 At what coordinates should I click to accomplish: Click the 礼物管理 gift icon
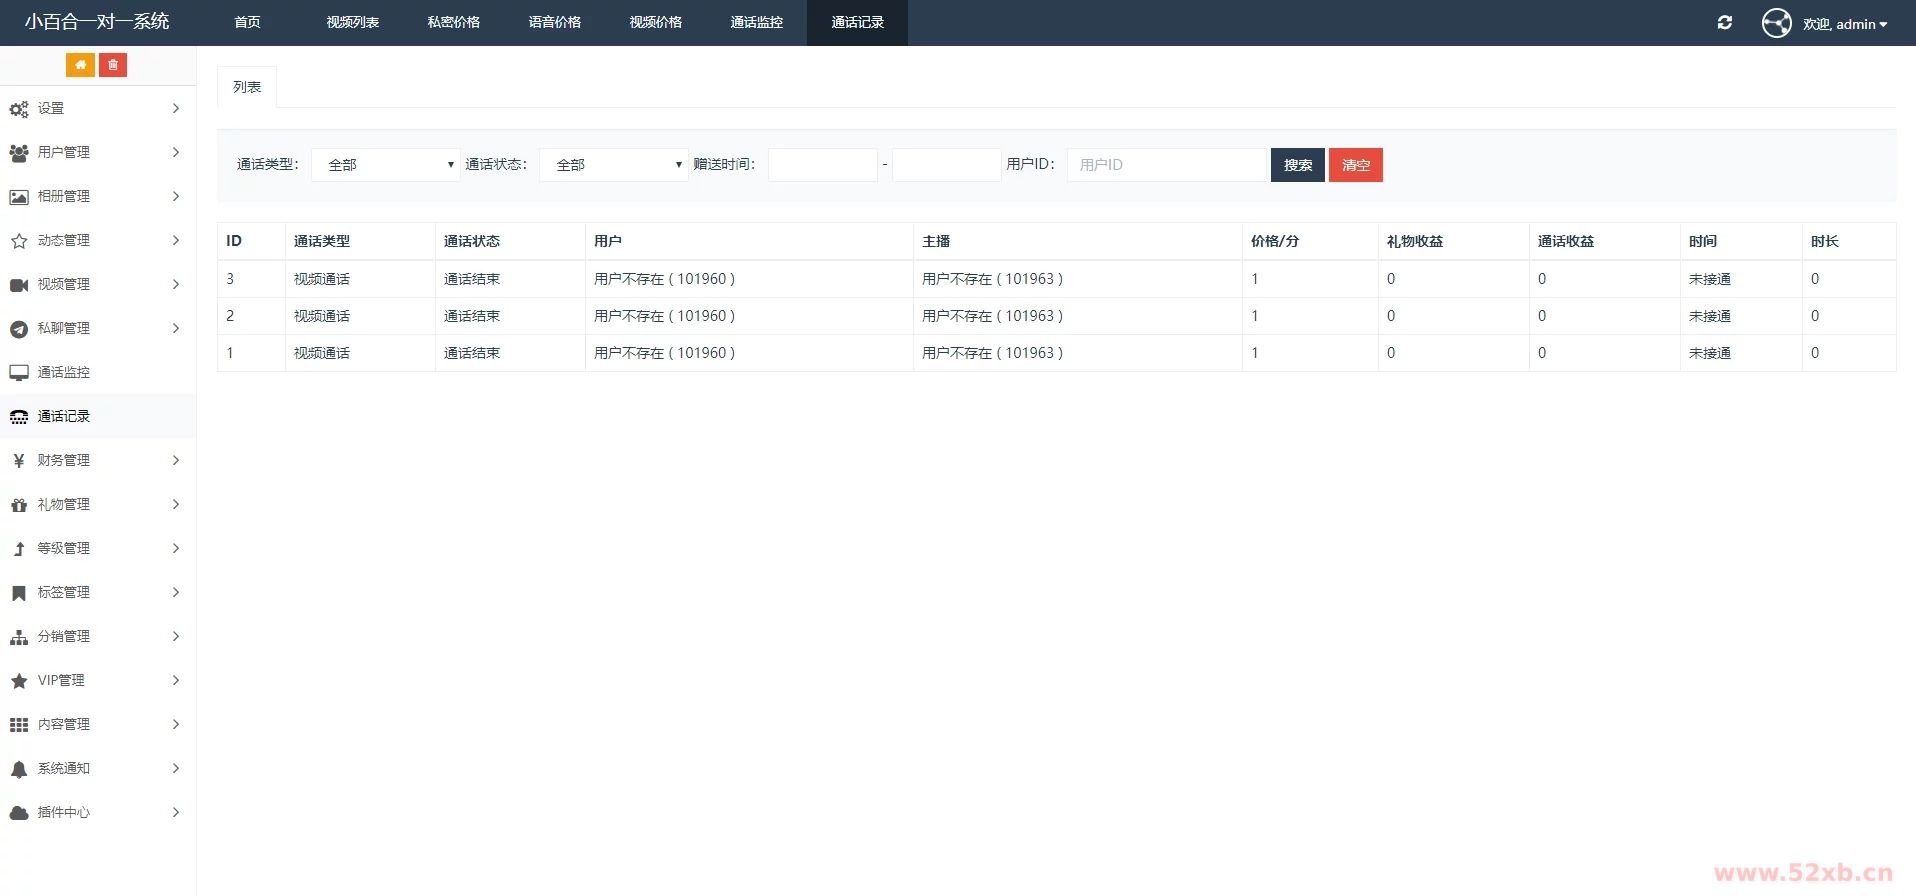[19, 505]
